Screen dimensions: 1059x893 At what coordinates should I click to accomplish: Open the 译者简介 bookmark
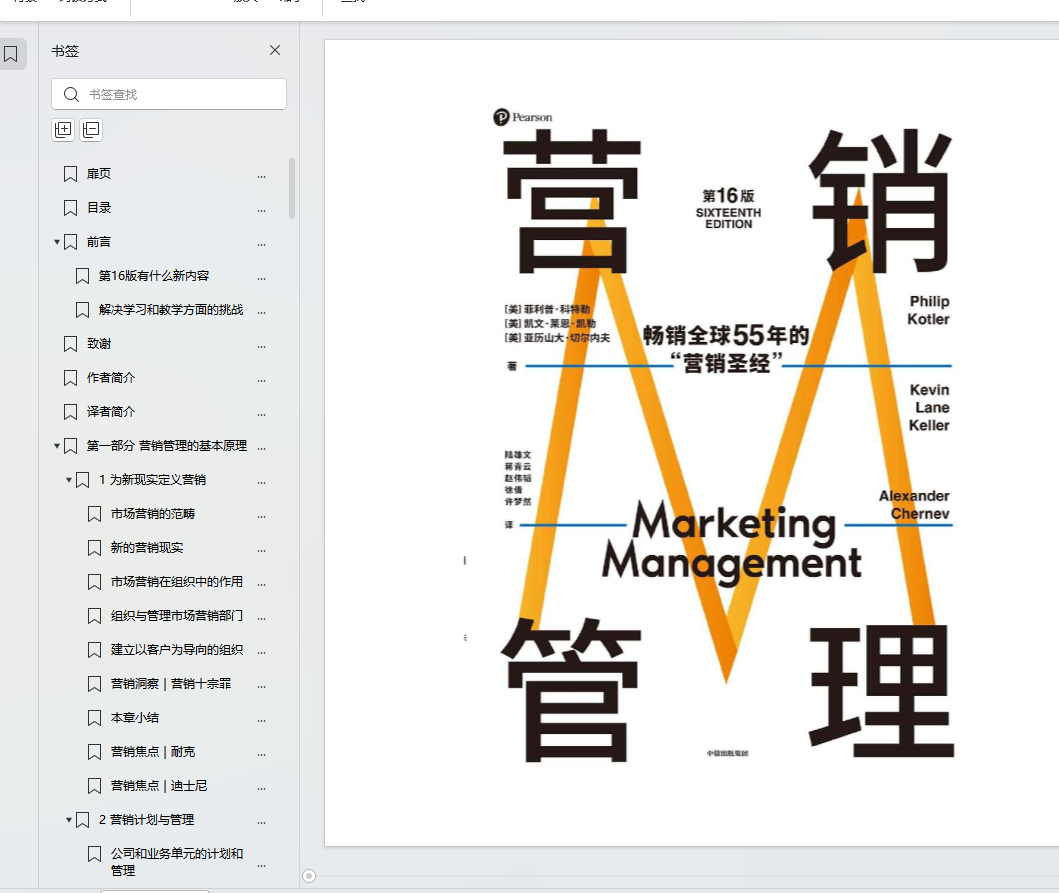pyautogui.click(x=111, y=411)
